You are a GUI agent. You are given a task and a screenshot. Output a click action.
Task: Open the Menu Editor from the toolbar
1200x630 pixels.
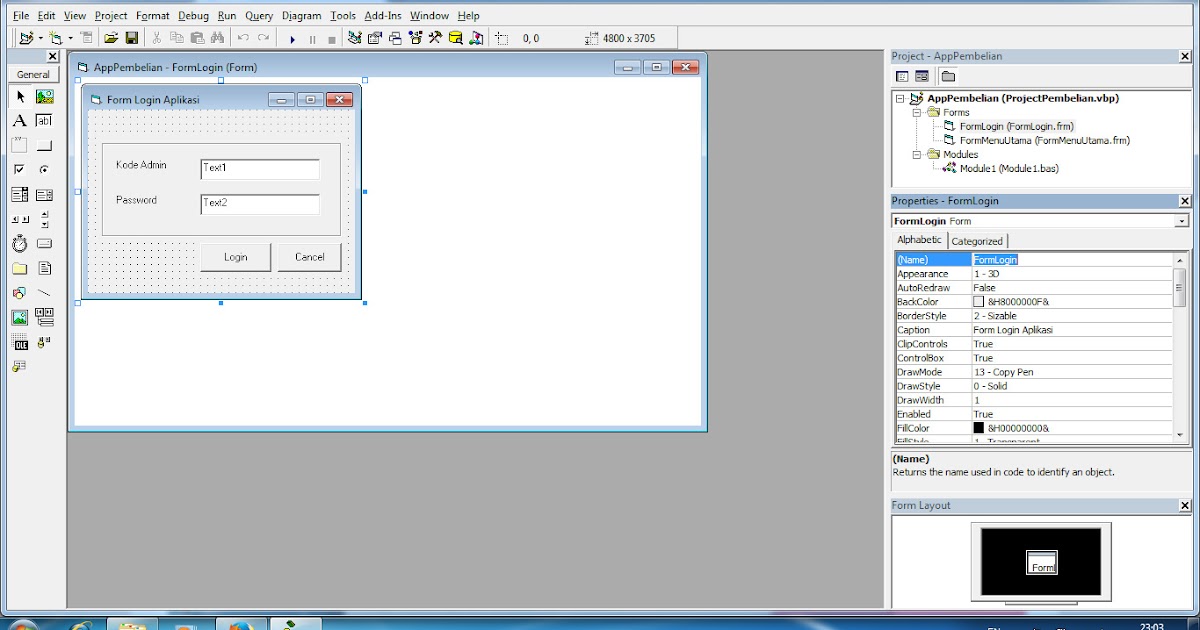pos(87,37)
